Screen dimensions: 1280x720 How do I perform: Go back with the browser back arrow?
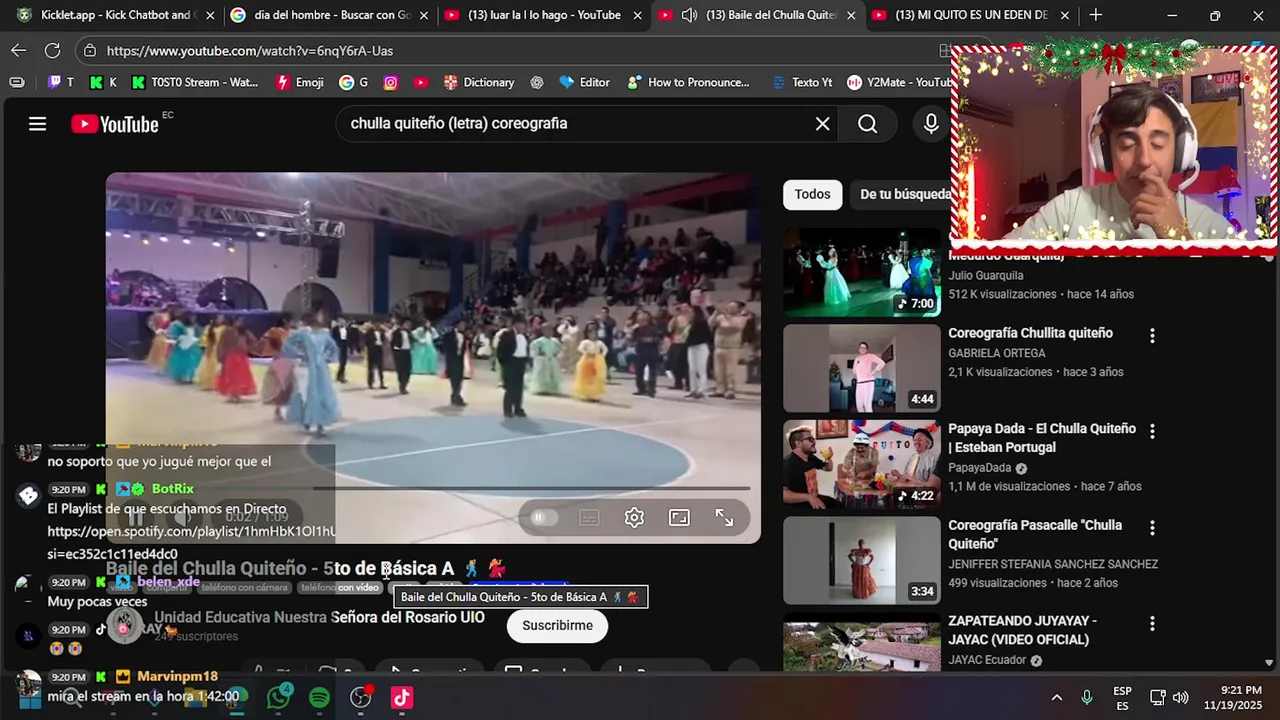click(x=19, y=50)
